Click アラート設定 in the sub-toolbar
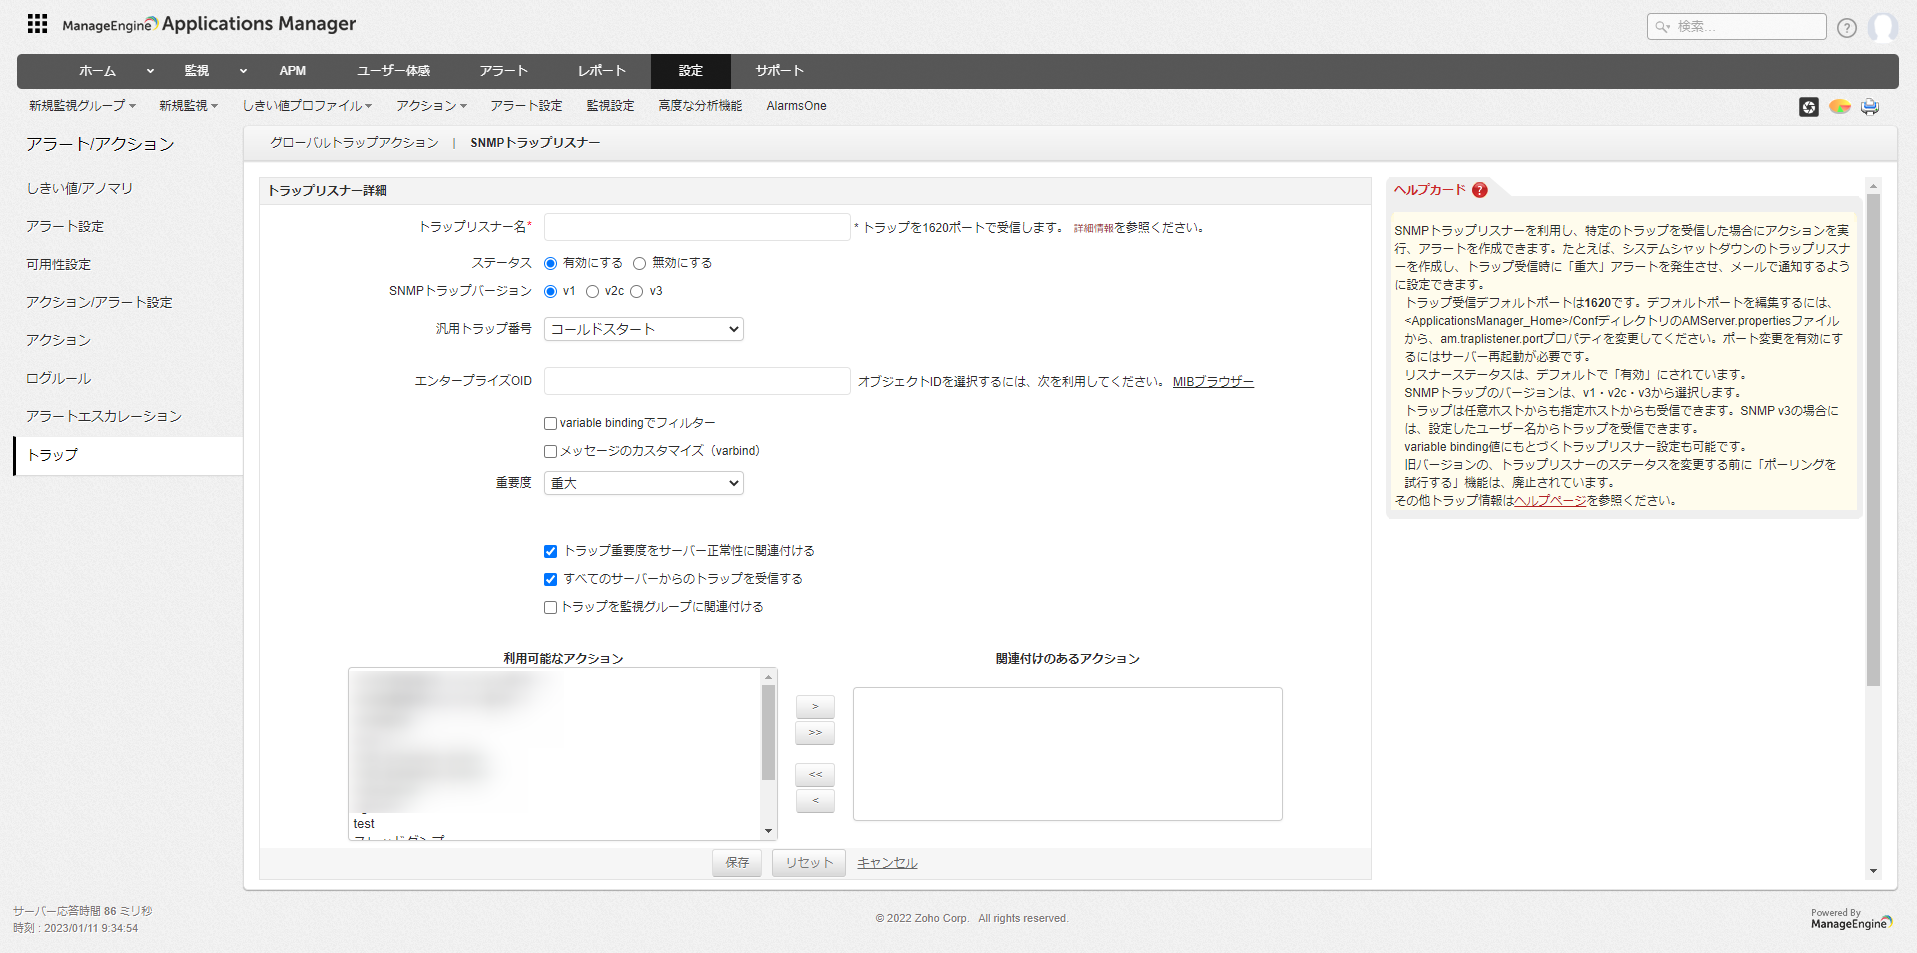 [526, 106]
